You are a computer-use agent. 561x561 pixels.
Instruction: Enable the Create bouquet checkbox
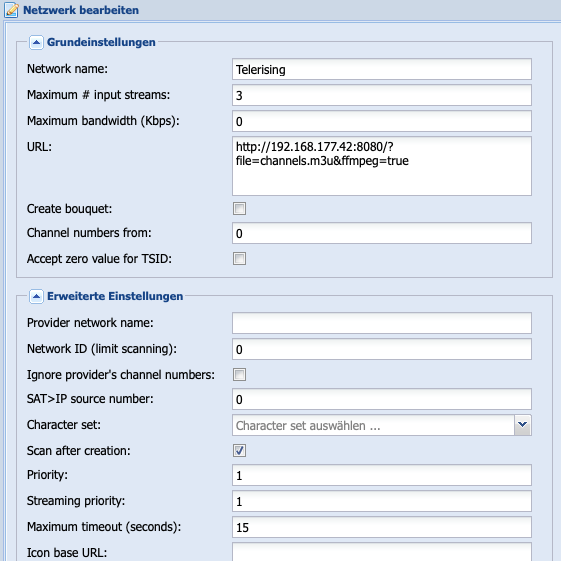click(x=239, y=209)
